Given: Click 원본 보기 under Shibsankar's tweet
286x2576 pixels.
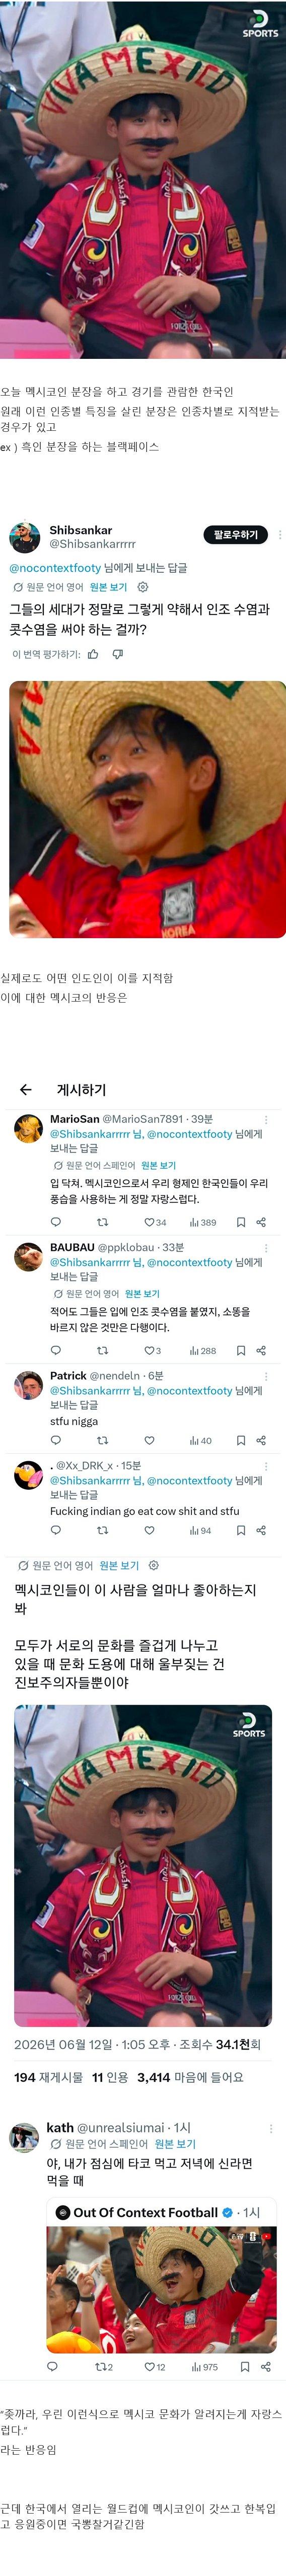Looking at the screenshot, I should point(108,587).
